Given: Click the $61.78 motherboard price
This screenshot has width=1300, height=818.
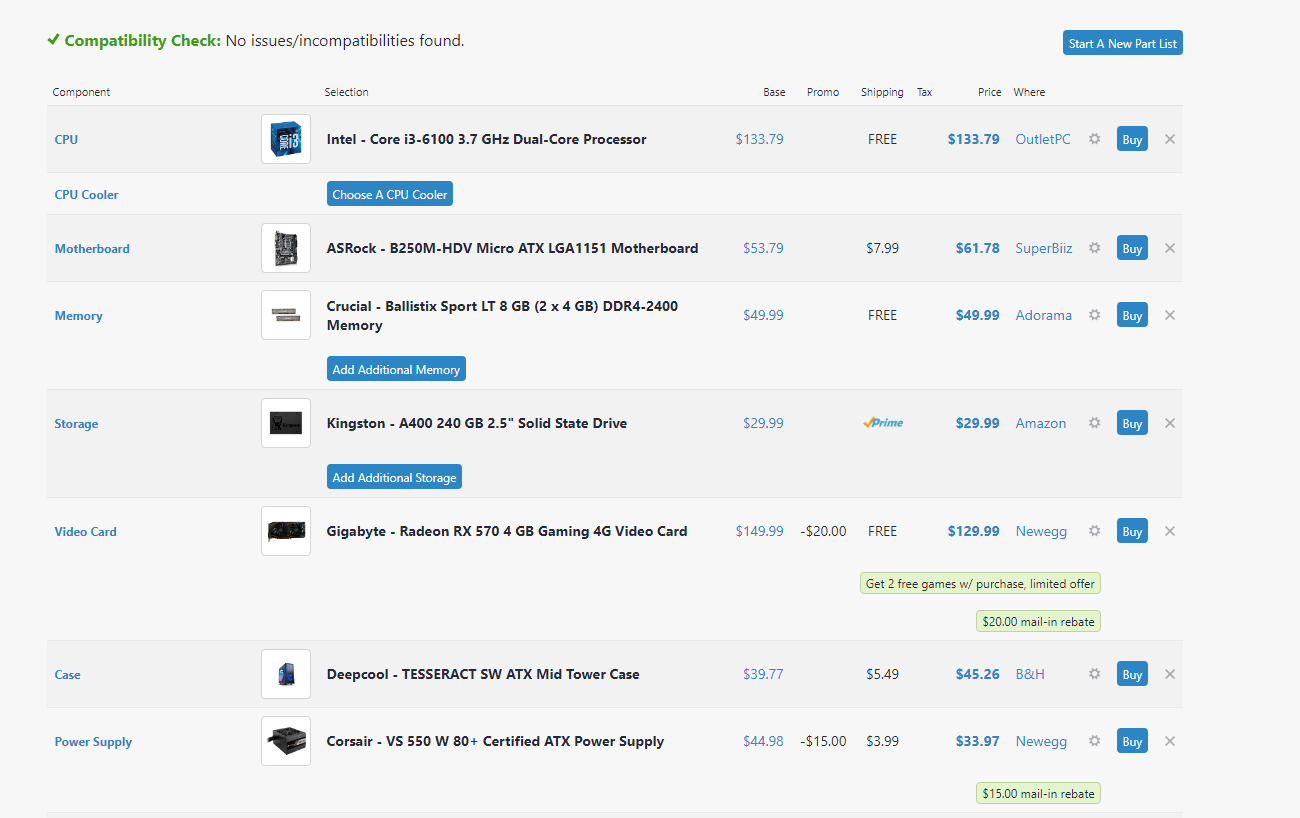Looking at the screenshot, I should tap(977, 248).
